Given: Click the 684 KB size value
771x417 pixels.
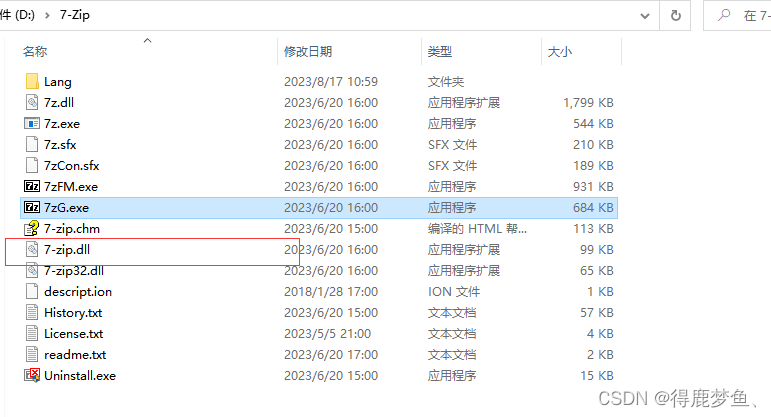Looking at the screenshot, I should [593, 208].
